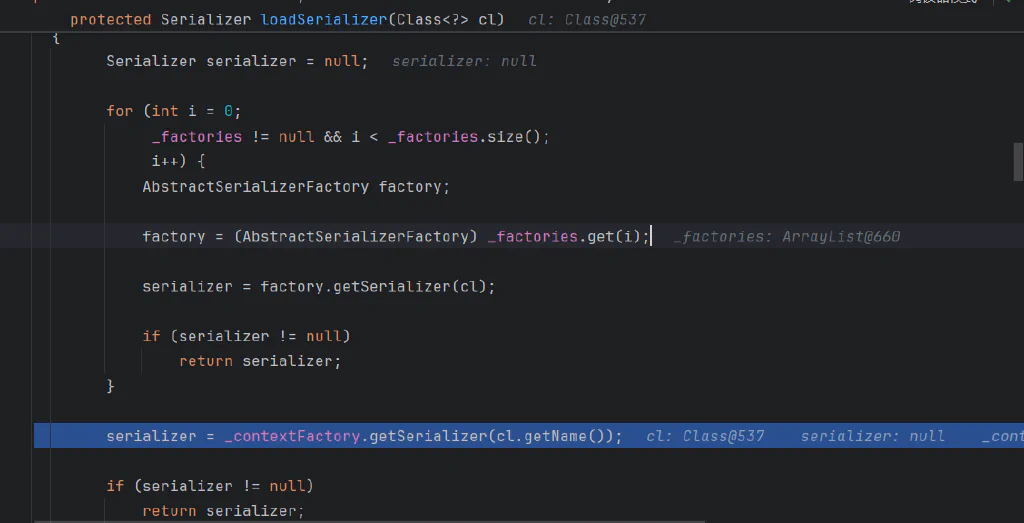
Task: Select the highlighted execution line with _contextFactory
Action: [x=529, y=436]
